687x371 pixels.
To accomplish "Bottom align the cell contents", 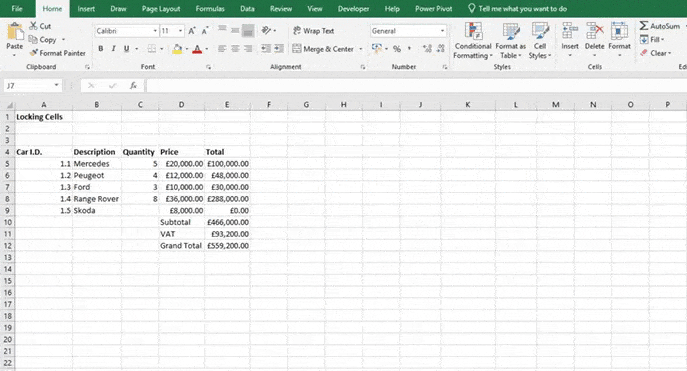I will point(248,31).
